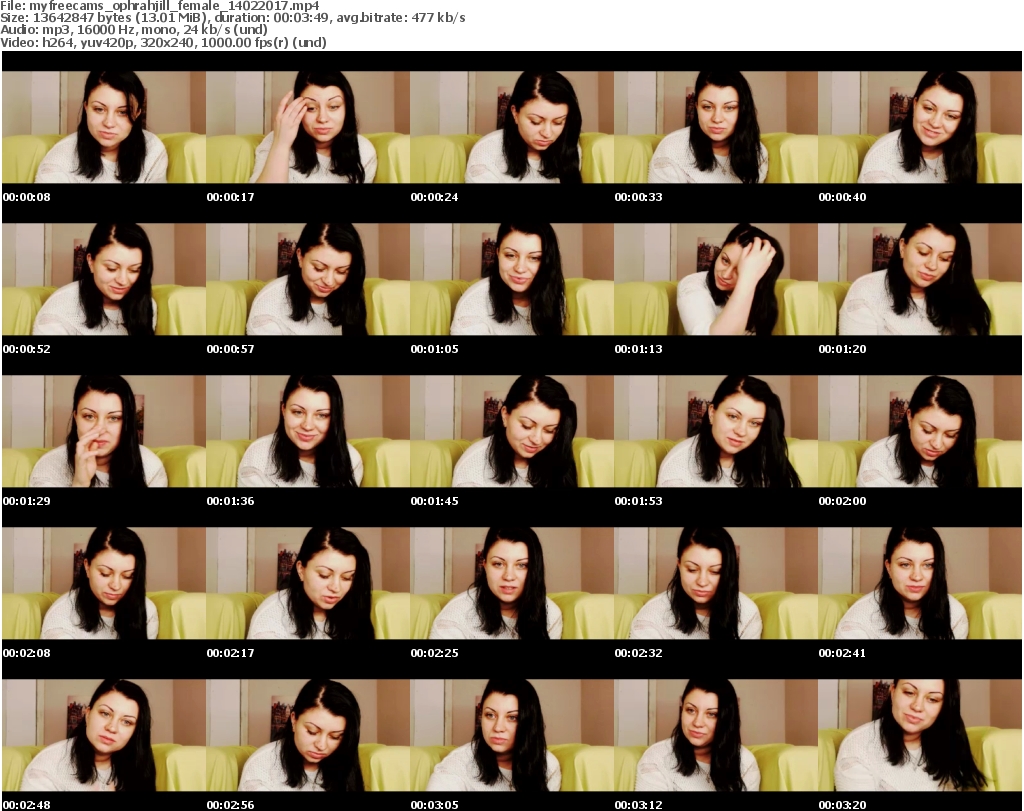
Task: Select the frame at 00:01:05
Action: [x=512, y=279]
